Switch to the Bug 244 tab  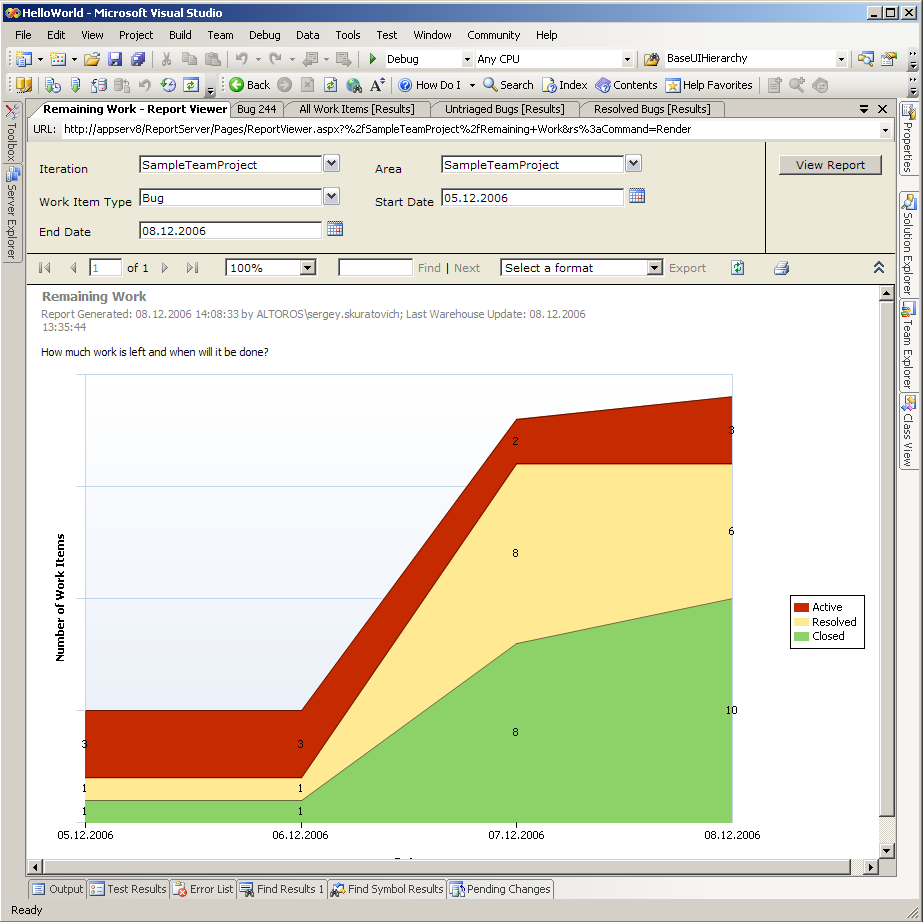256,109
